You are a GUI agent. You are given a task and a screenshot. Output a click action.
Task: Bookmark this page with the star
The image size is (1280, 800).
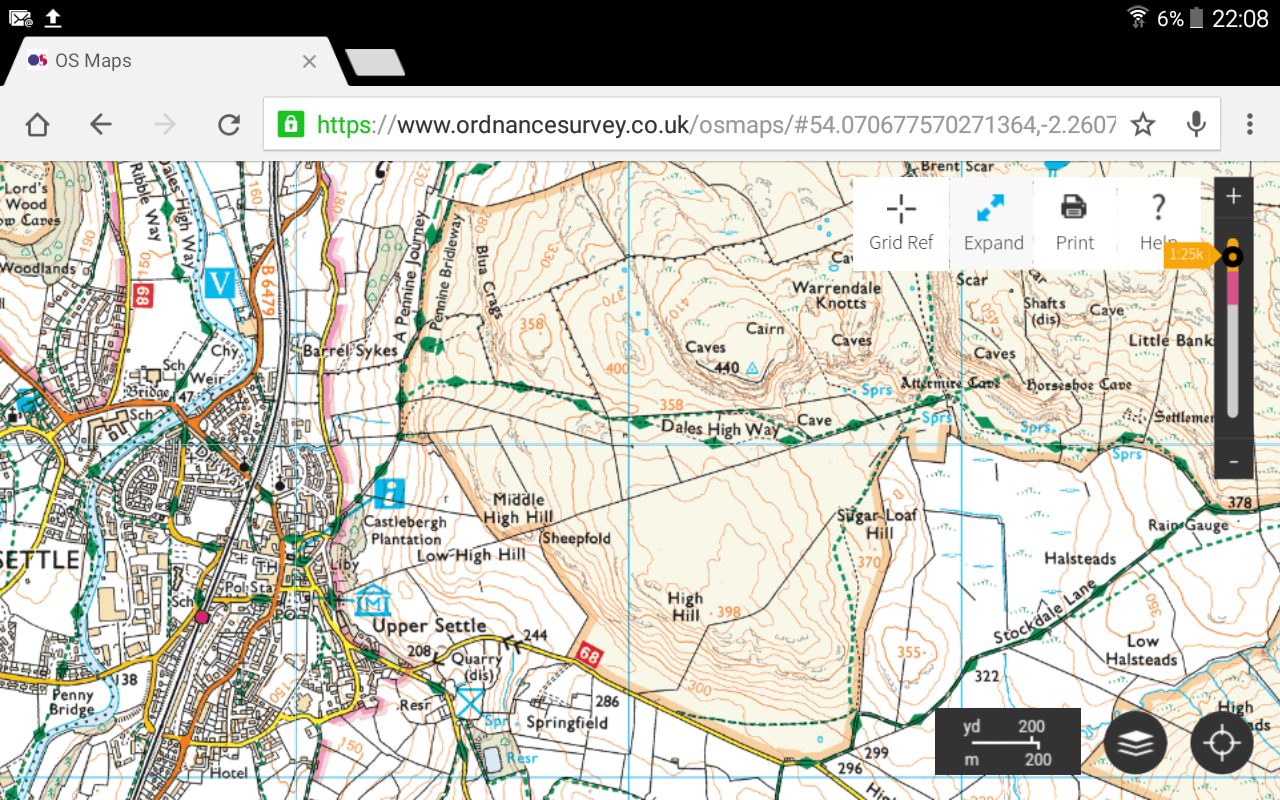[x=1143, y=124]
